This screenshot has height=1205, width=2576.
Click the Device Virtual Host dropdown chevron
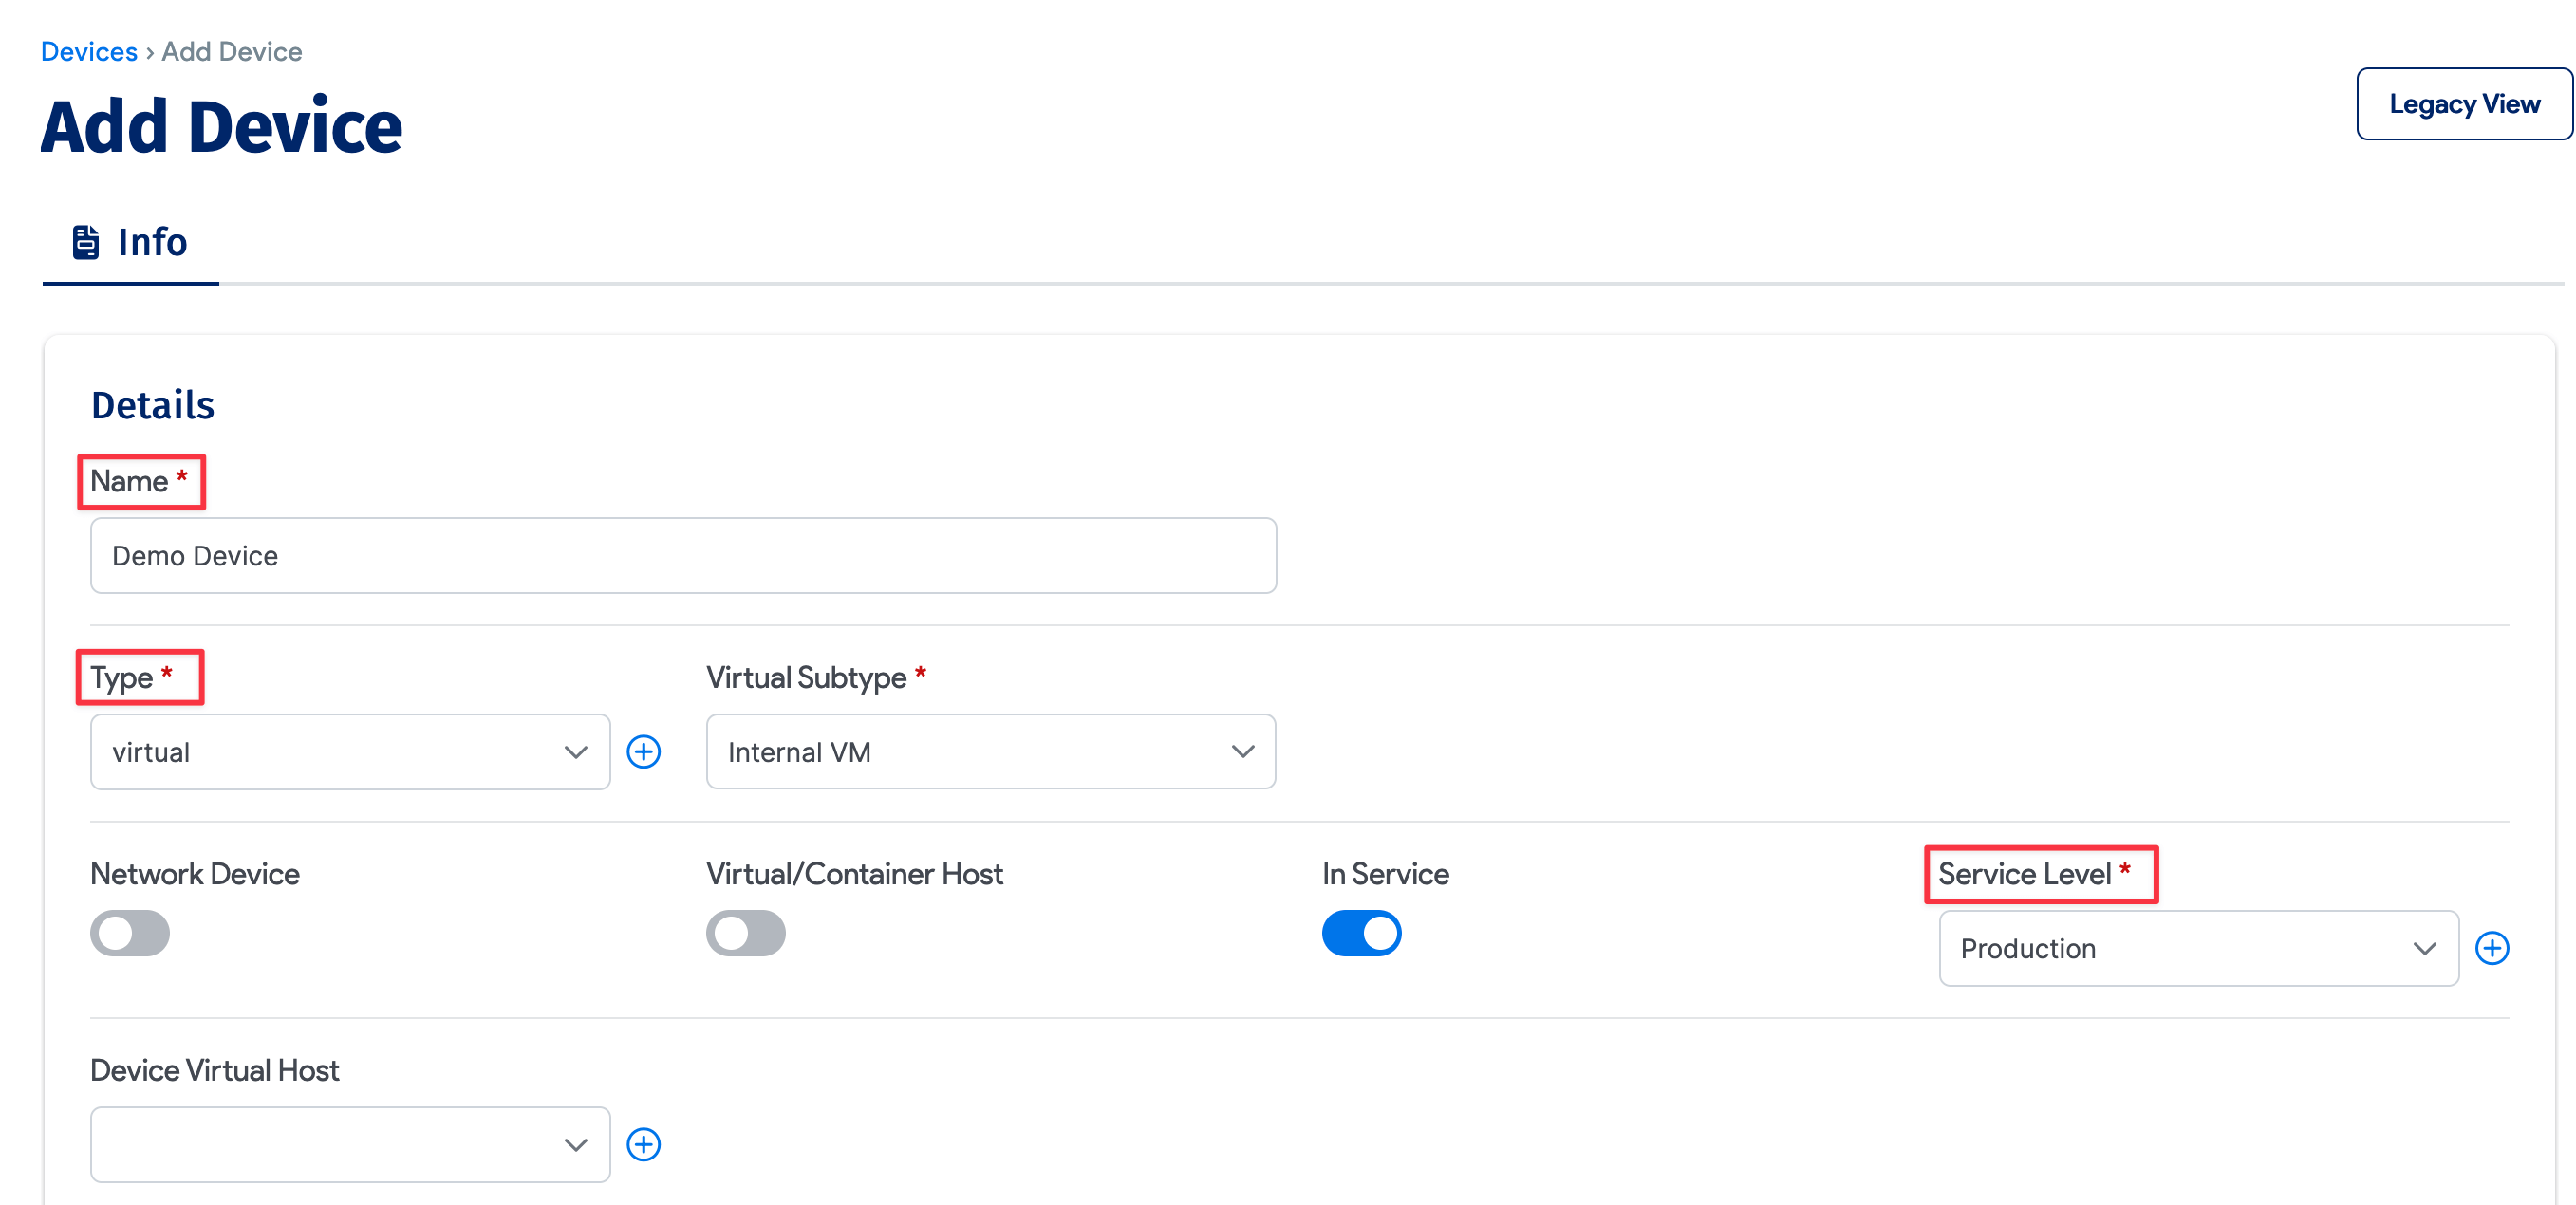(x=577, y=1144)
